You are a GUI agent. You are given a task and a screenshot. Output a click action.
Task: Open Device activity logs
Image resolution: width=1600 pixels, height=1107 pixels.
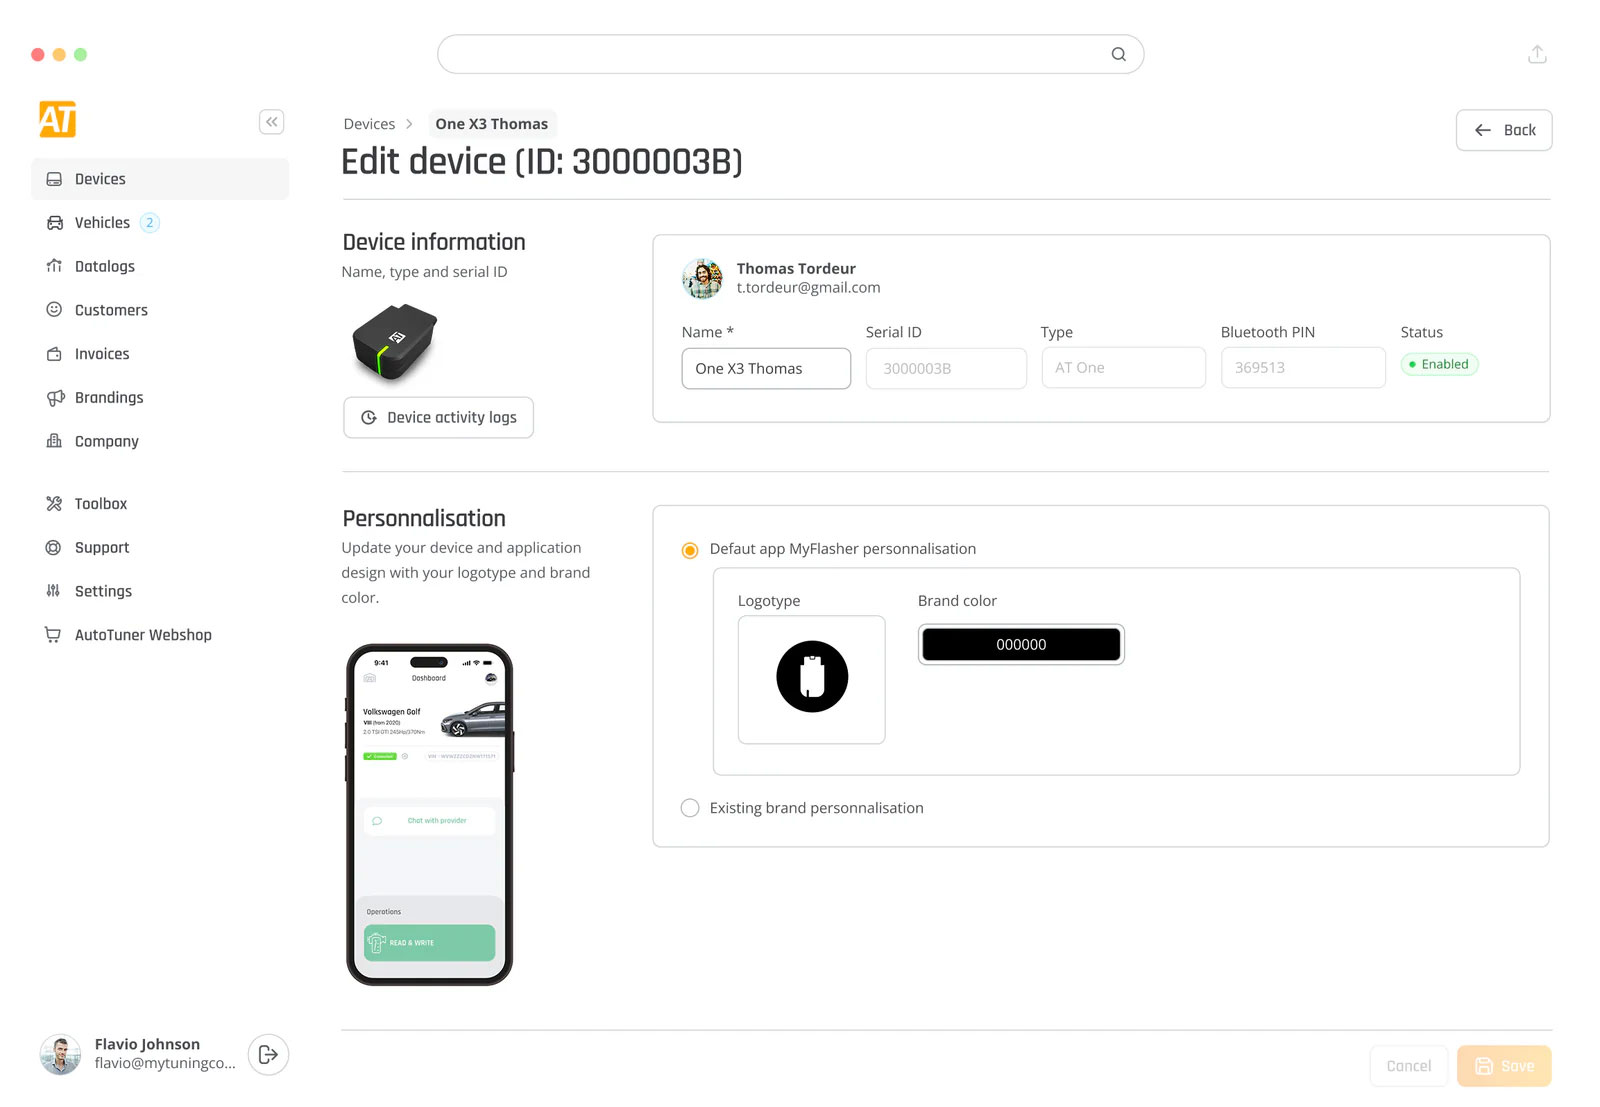[x=438, y=418]
